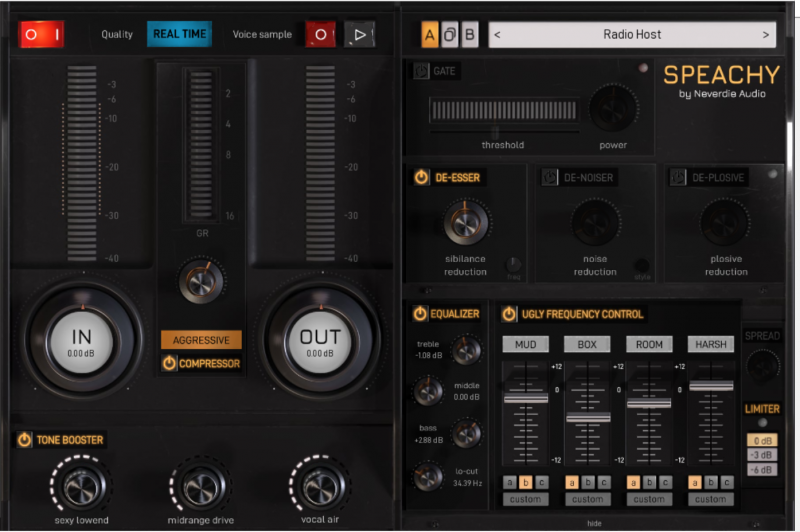Go to next preset arrow
Viewport: 800px width, 532px height.
pyautogui.click(x=765, y=35)
